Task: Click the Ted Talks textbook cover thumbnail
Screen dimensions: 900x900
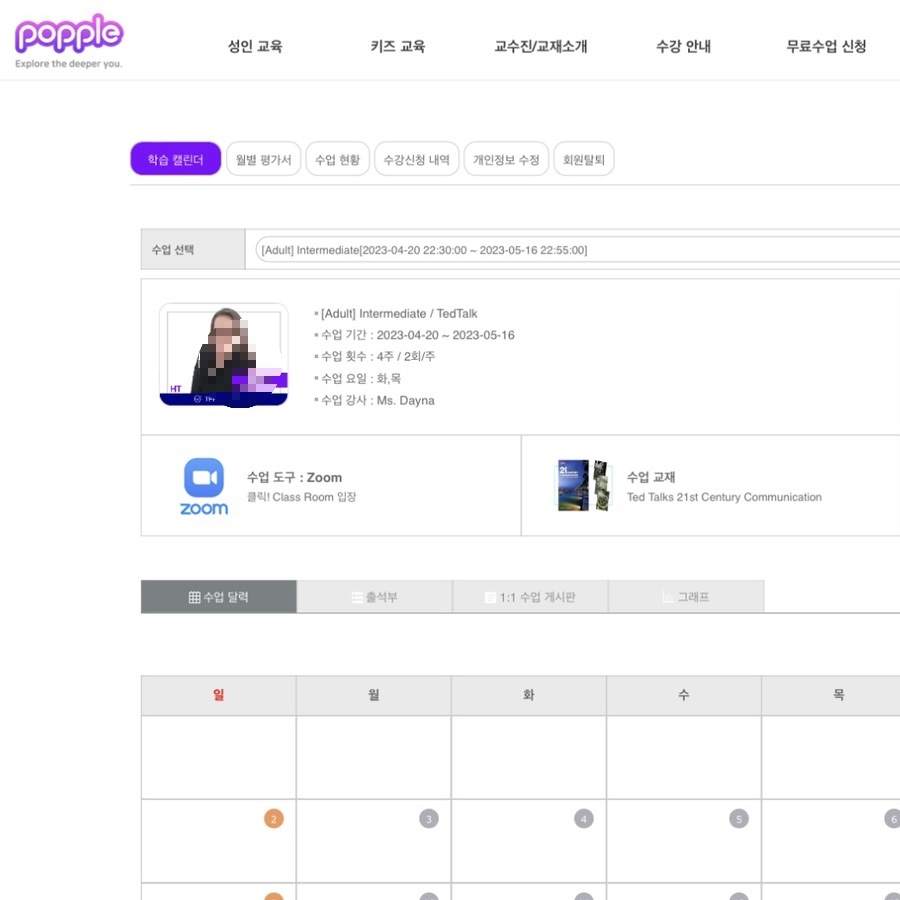Action: pyautogui.click(x=583, y=485)
